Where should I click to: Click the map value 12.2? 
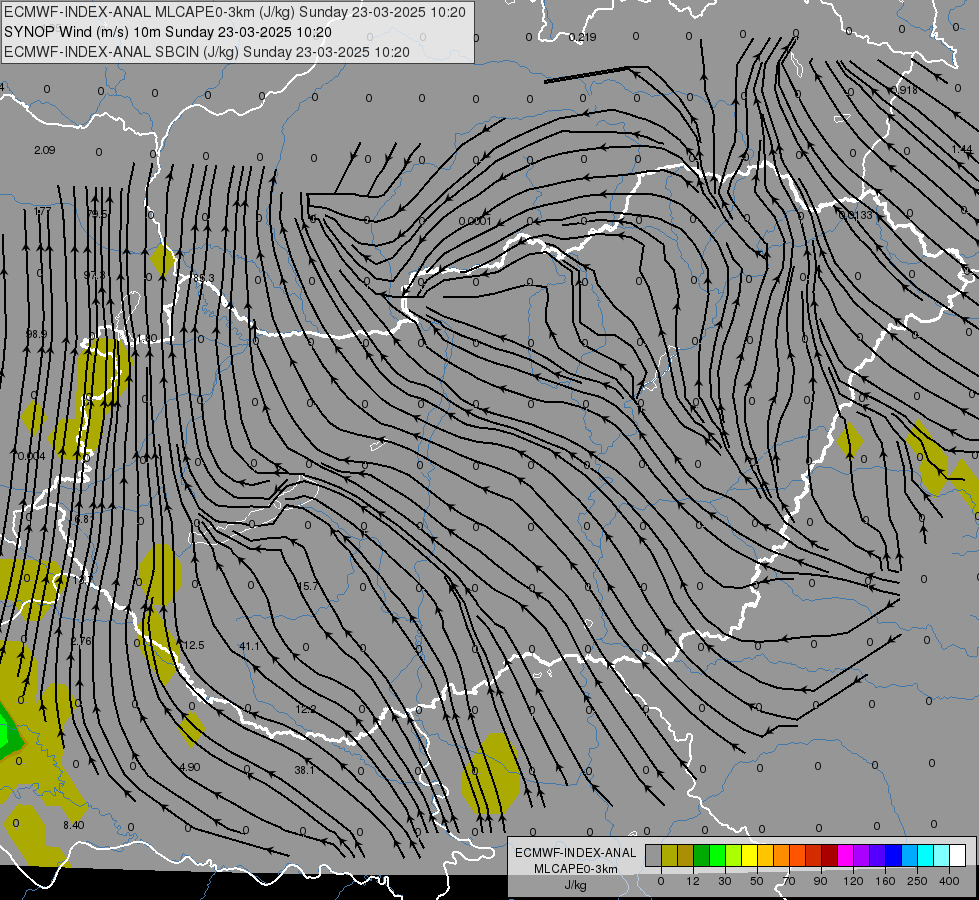coord(306,709)
